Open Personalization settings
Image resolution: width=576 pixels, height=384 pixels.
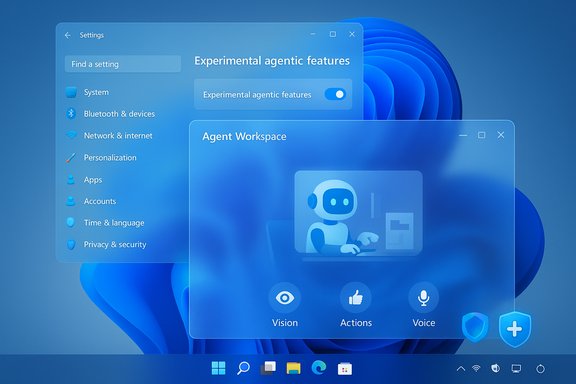click(110, 158)
